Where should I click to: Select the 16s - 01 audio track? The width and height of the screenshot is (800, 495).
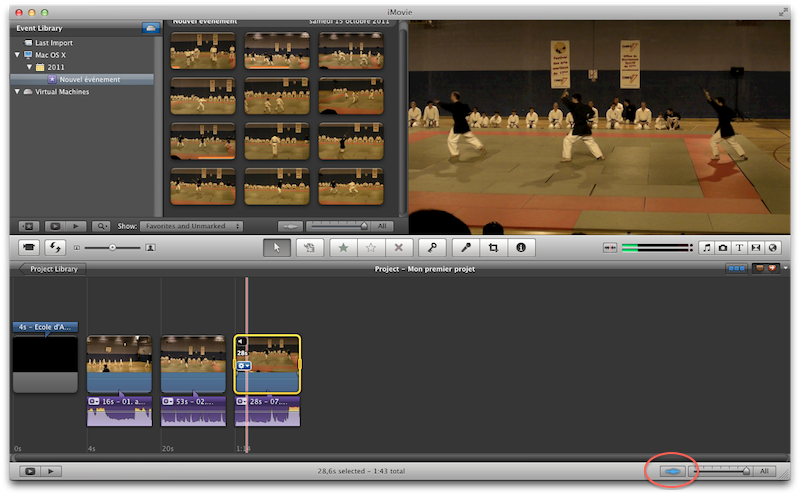[x=119, y=411]
